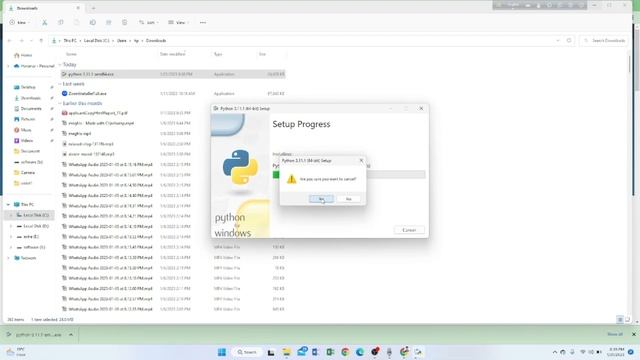The height and width of the screenshot is (360, 640).
Task: Select the ZoomInstallerFull.exe file
Action: (x=87, y=93)
